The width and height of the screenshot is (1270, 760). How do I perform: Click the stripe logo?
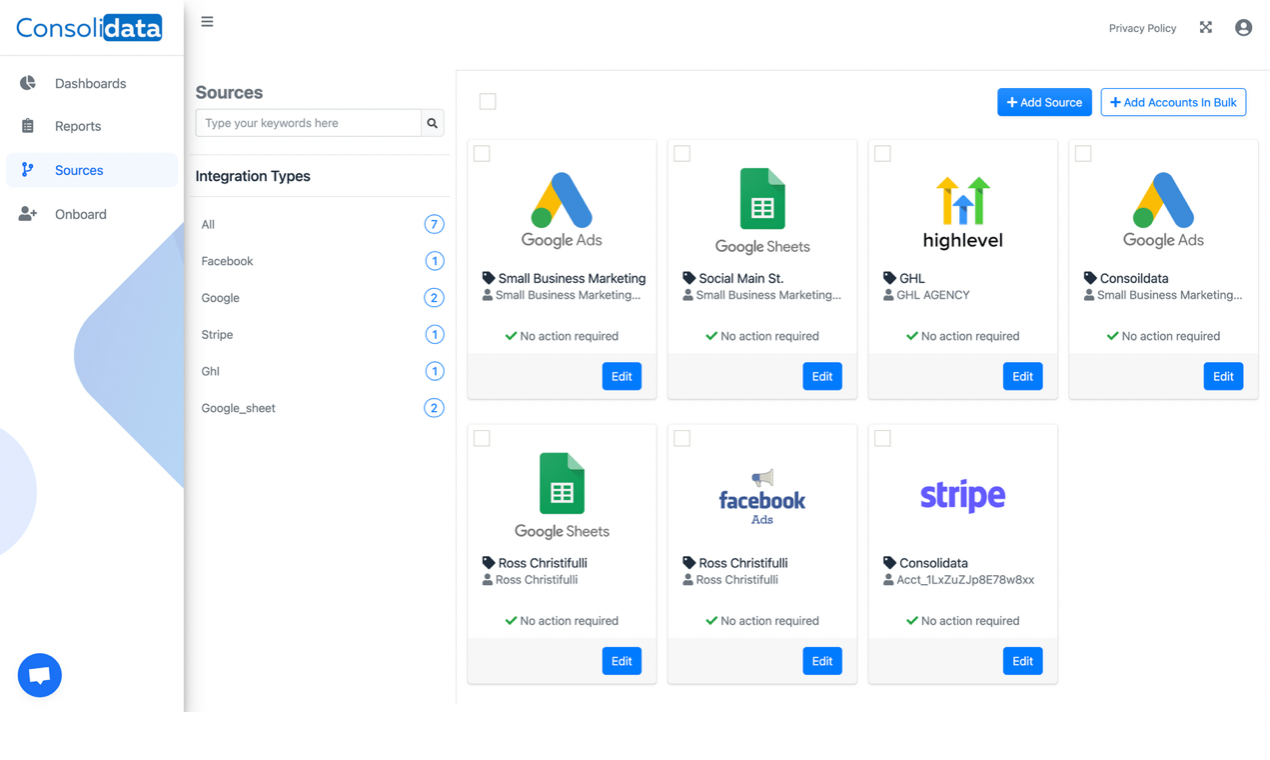pyautogui.click(x=963, y=495)
